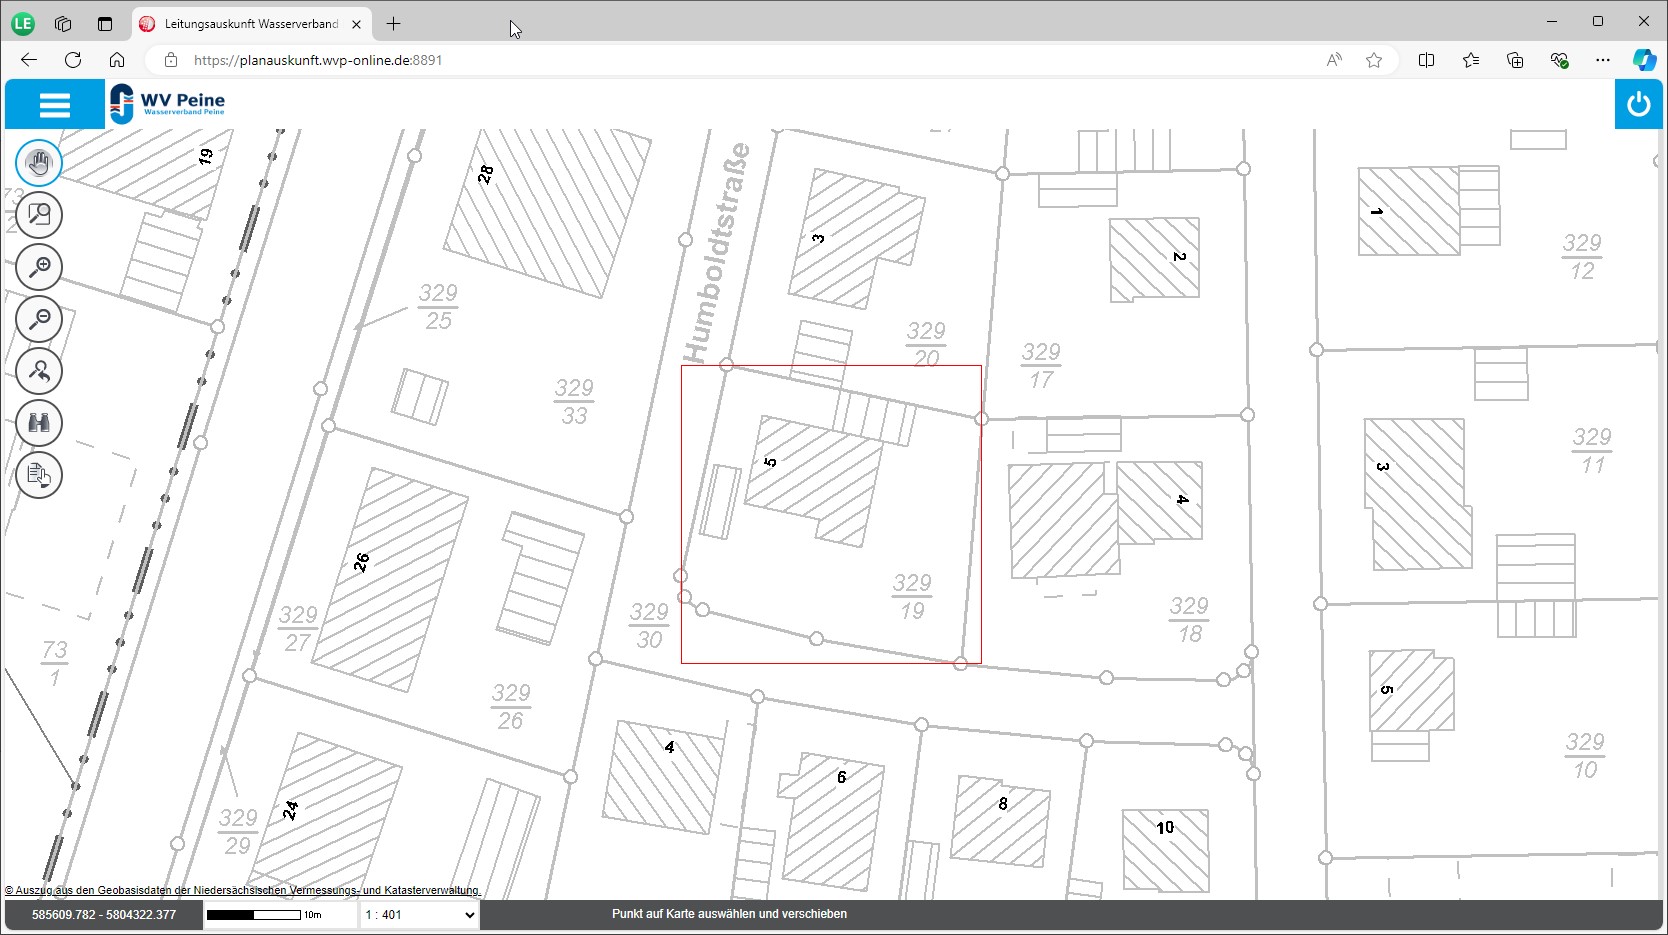The image size is (1668, 935).
Task: Add page to favorites with star
Action: point(1374,60)
